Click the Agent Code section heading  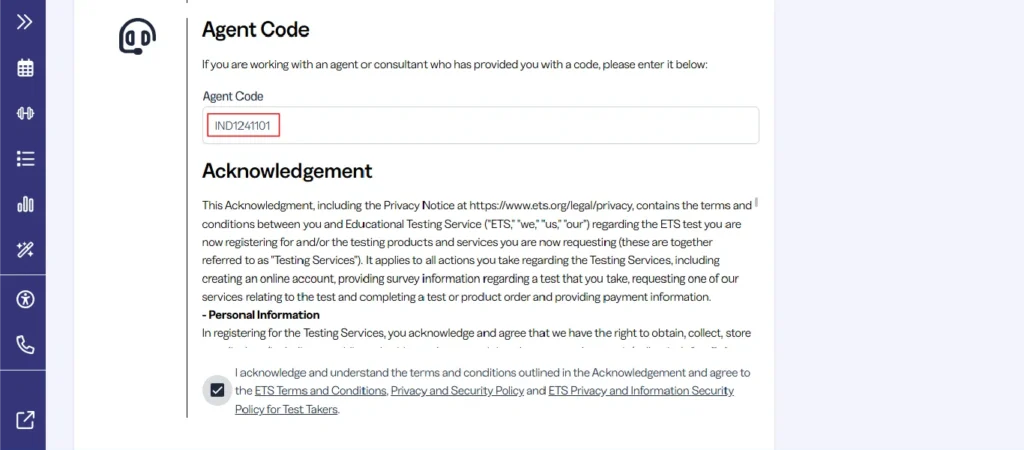point(255,30)
